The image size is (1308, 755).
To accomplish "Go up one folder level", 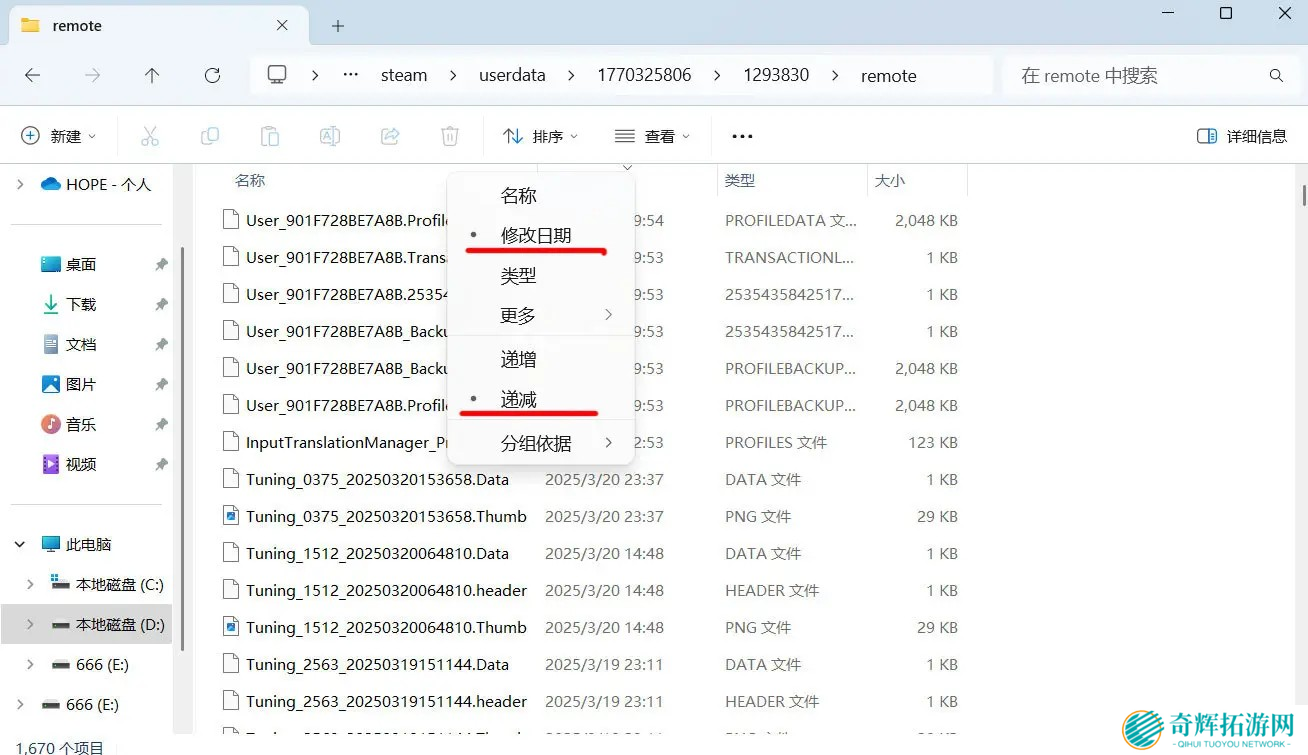I will tap(152, 75).
